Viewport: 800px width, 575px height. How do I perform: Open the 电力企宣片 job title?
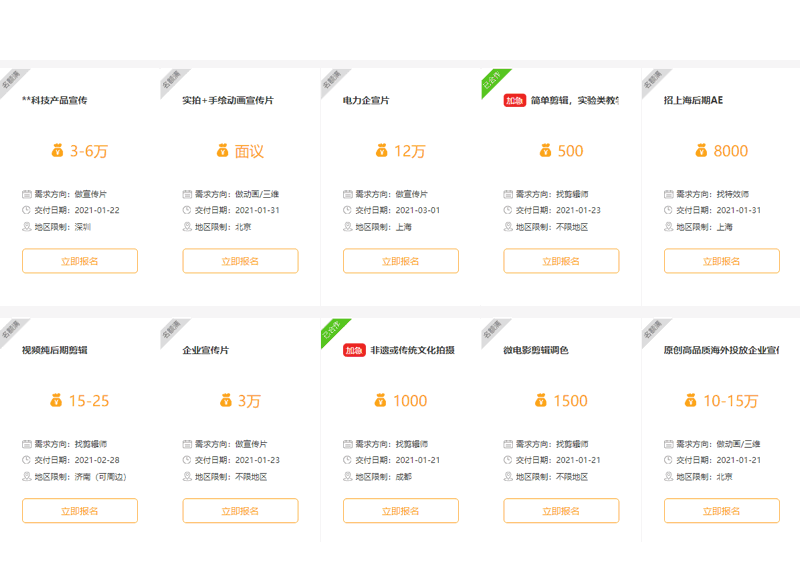[366, 101]
